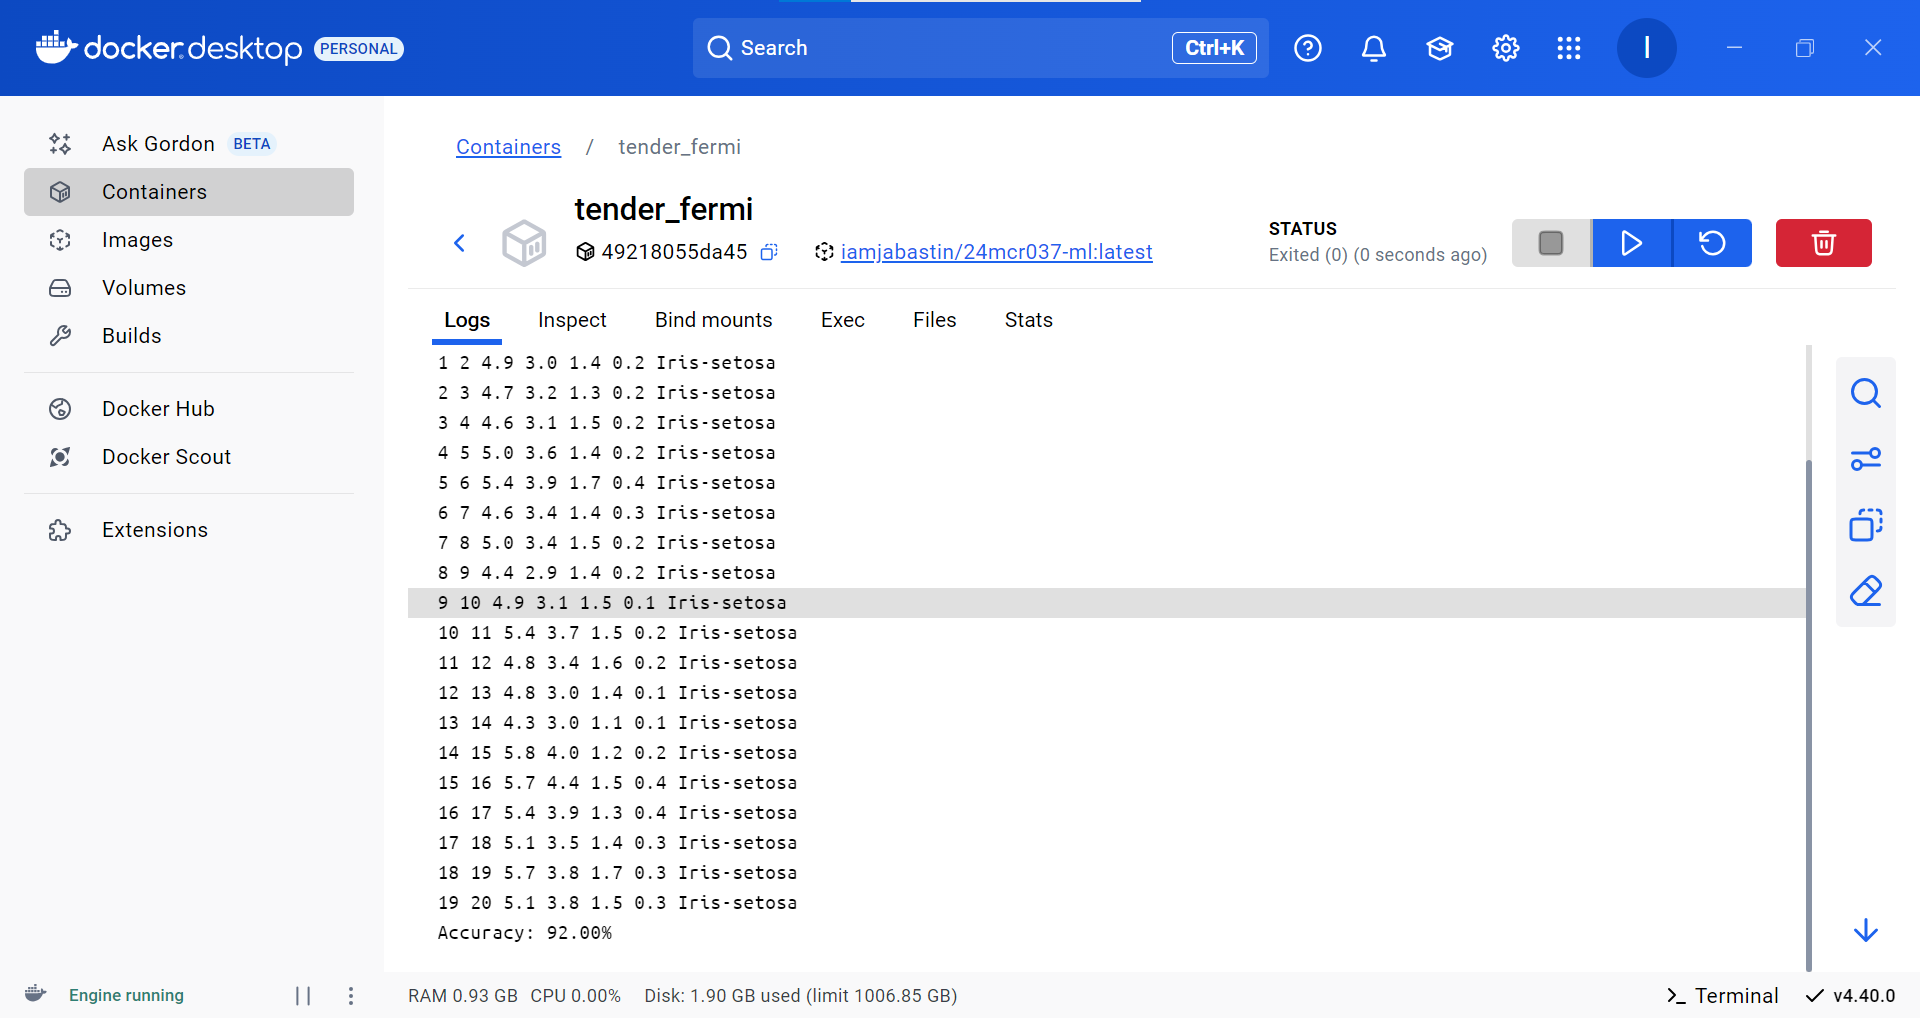Click the docker desktop logo

coord(169,48)
